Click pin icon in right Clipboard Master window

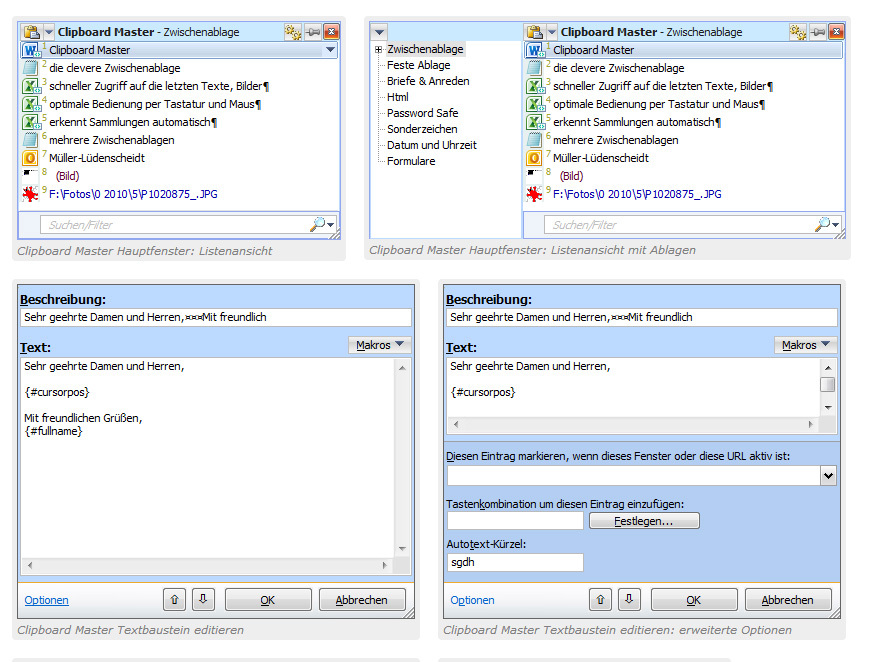[817, 32]
